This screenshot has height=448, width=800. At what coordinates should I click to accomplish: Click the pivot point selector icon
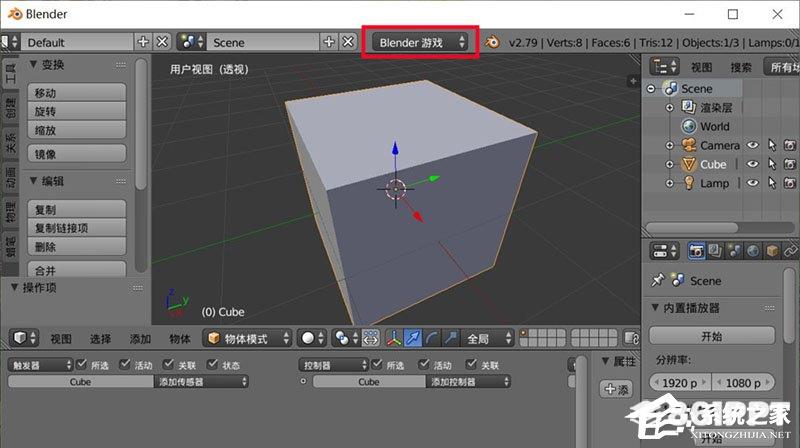[x=346, y=338]
